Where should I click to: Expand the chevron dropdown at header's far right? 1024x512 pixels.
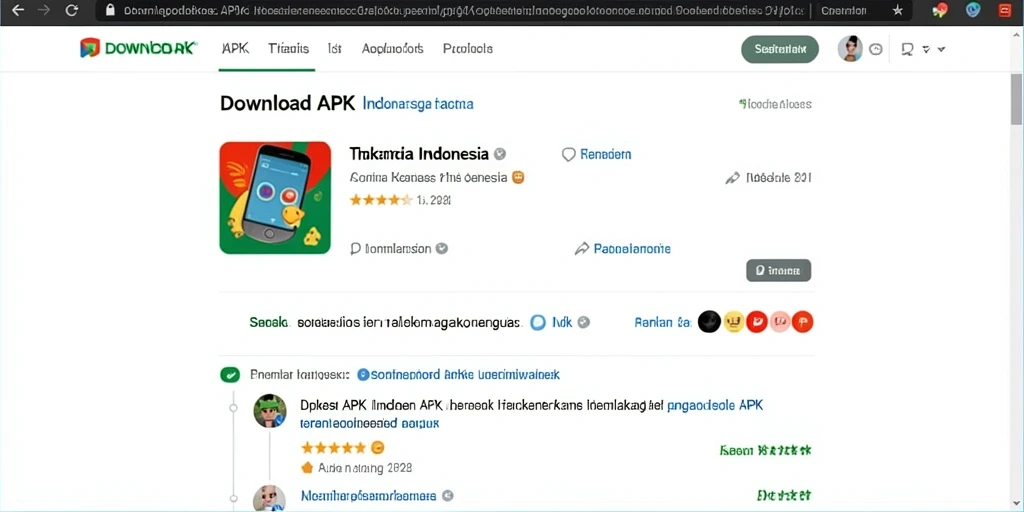[941, 49]
